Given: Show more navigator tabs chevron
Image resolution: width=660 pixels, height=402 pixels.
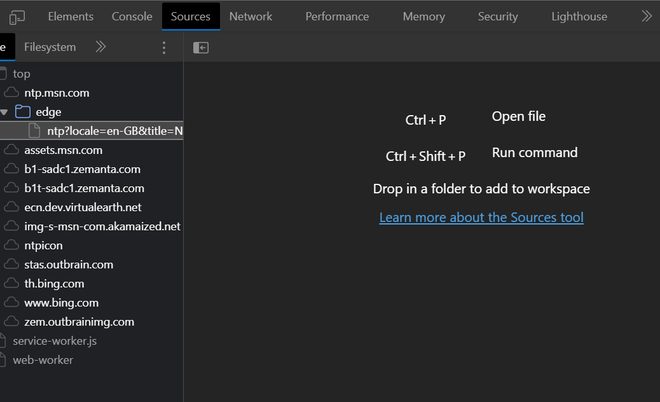Looking at the screenshot, I should click(100, 47).
